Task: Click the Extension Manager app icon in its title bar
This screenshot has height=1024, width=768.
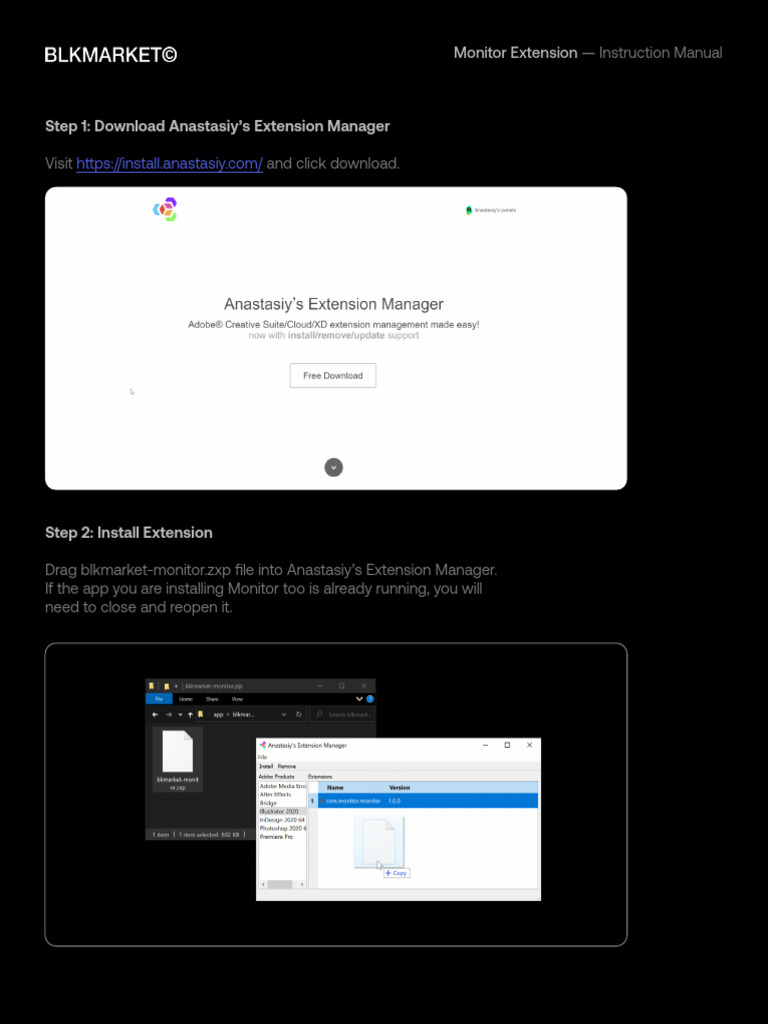Action: coord(263,744)
